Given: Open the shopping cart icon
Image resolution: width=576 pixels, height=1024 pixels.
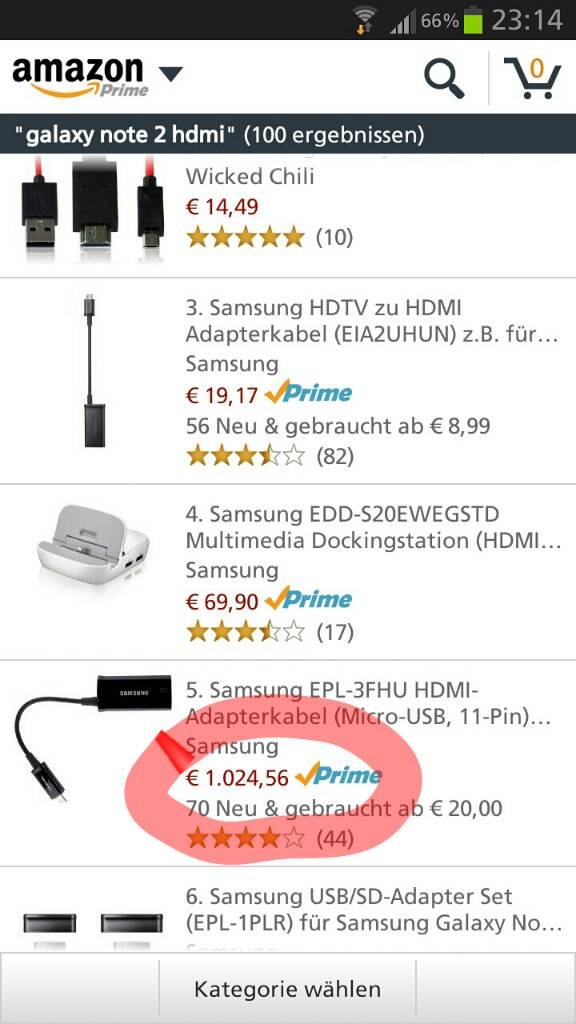Looking at the screenshot, I should click(532, 78).
